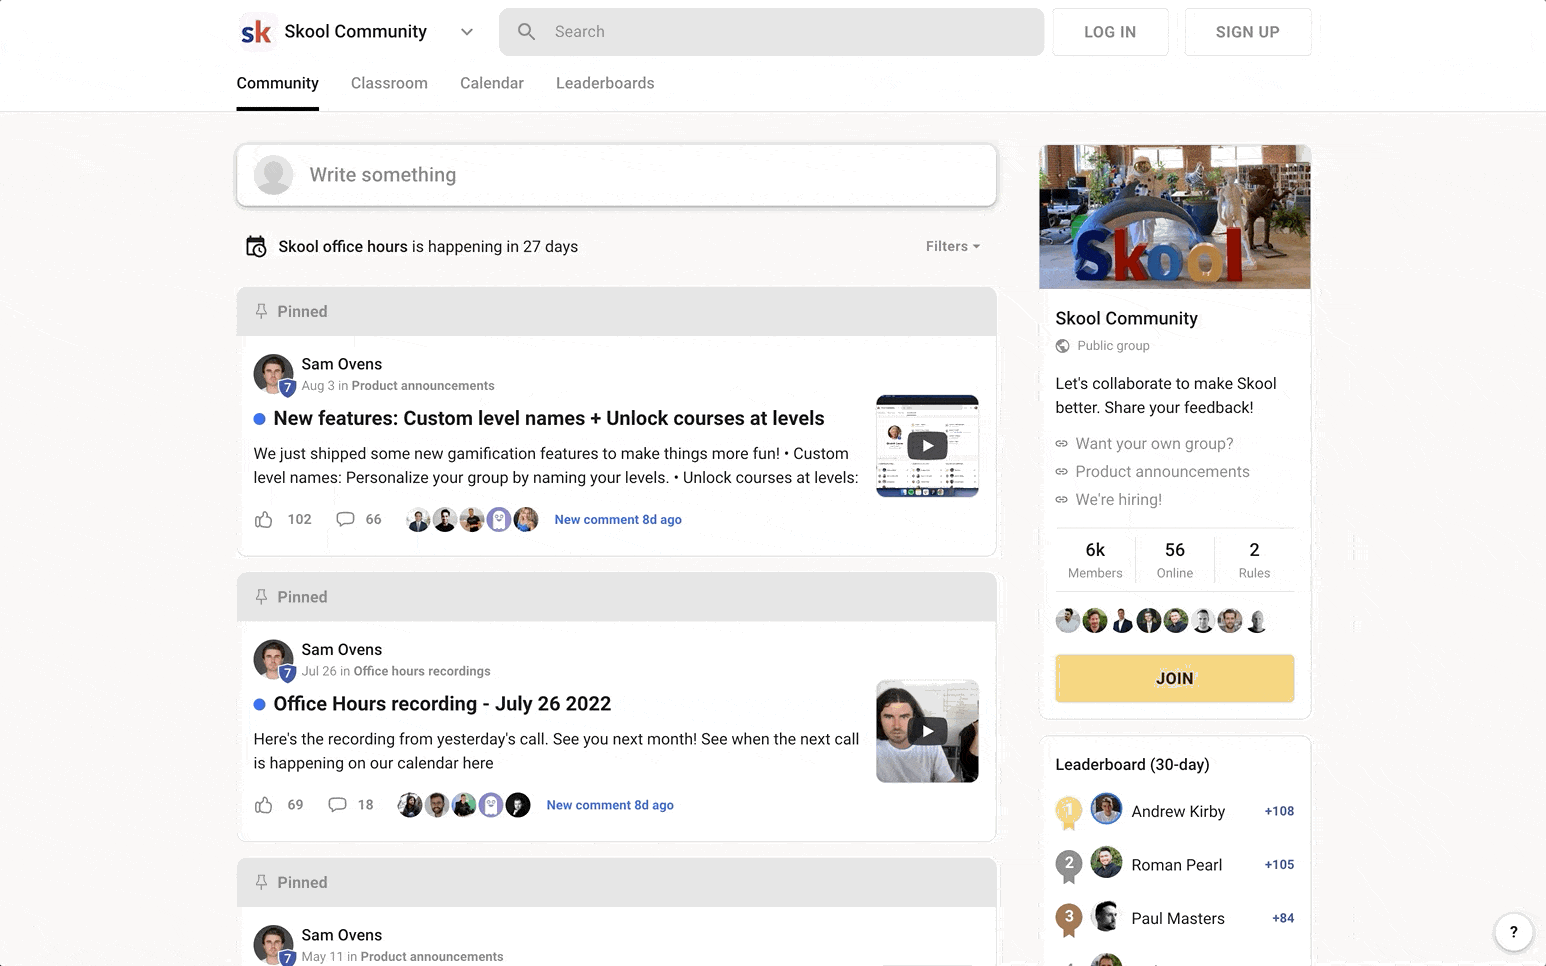This screenshot has width=1546, height=966.
Task: Click Sam Ovens avatar on first post
Action: [x=273, y=374]
